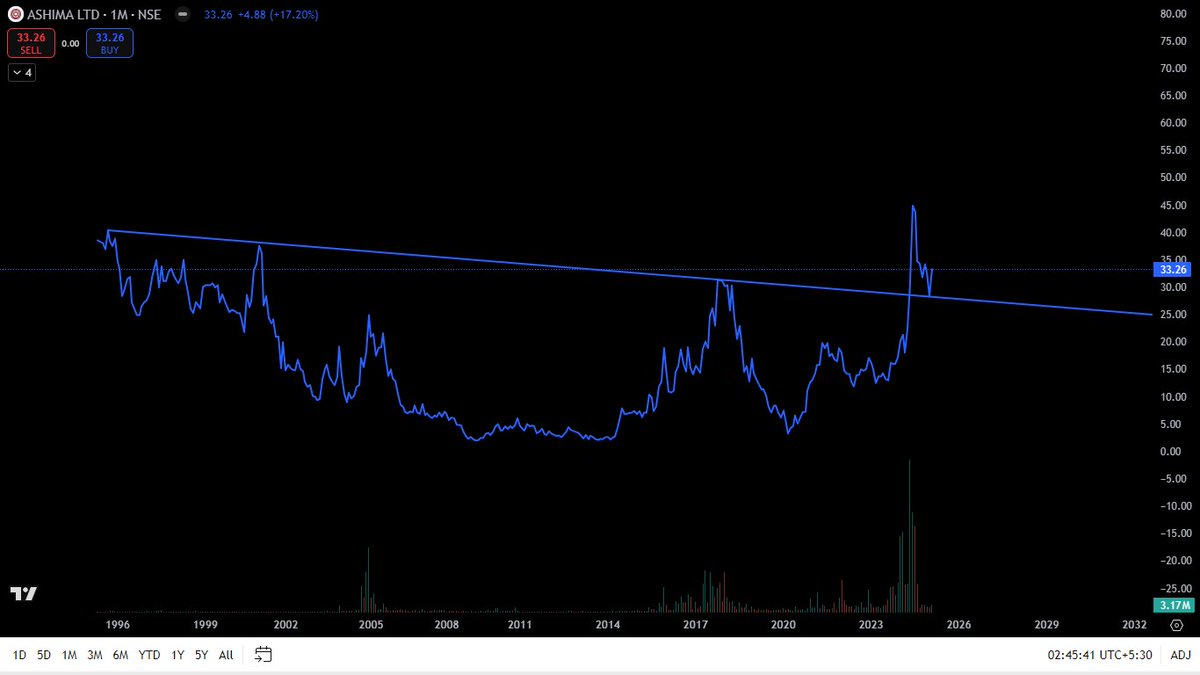1200x675 pixels.
Task: Click the 0.00 price axis label
Action: [x=1170, y=451]
